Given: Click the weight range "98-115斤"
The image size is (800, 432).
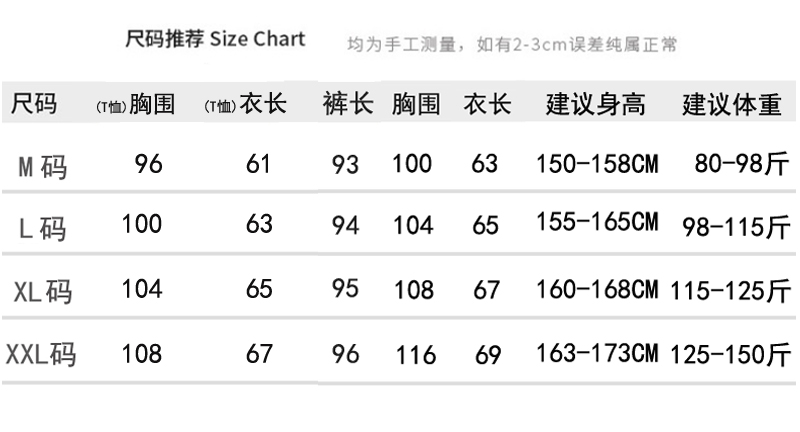Looking at the screenshot, I should (735, 227).
